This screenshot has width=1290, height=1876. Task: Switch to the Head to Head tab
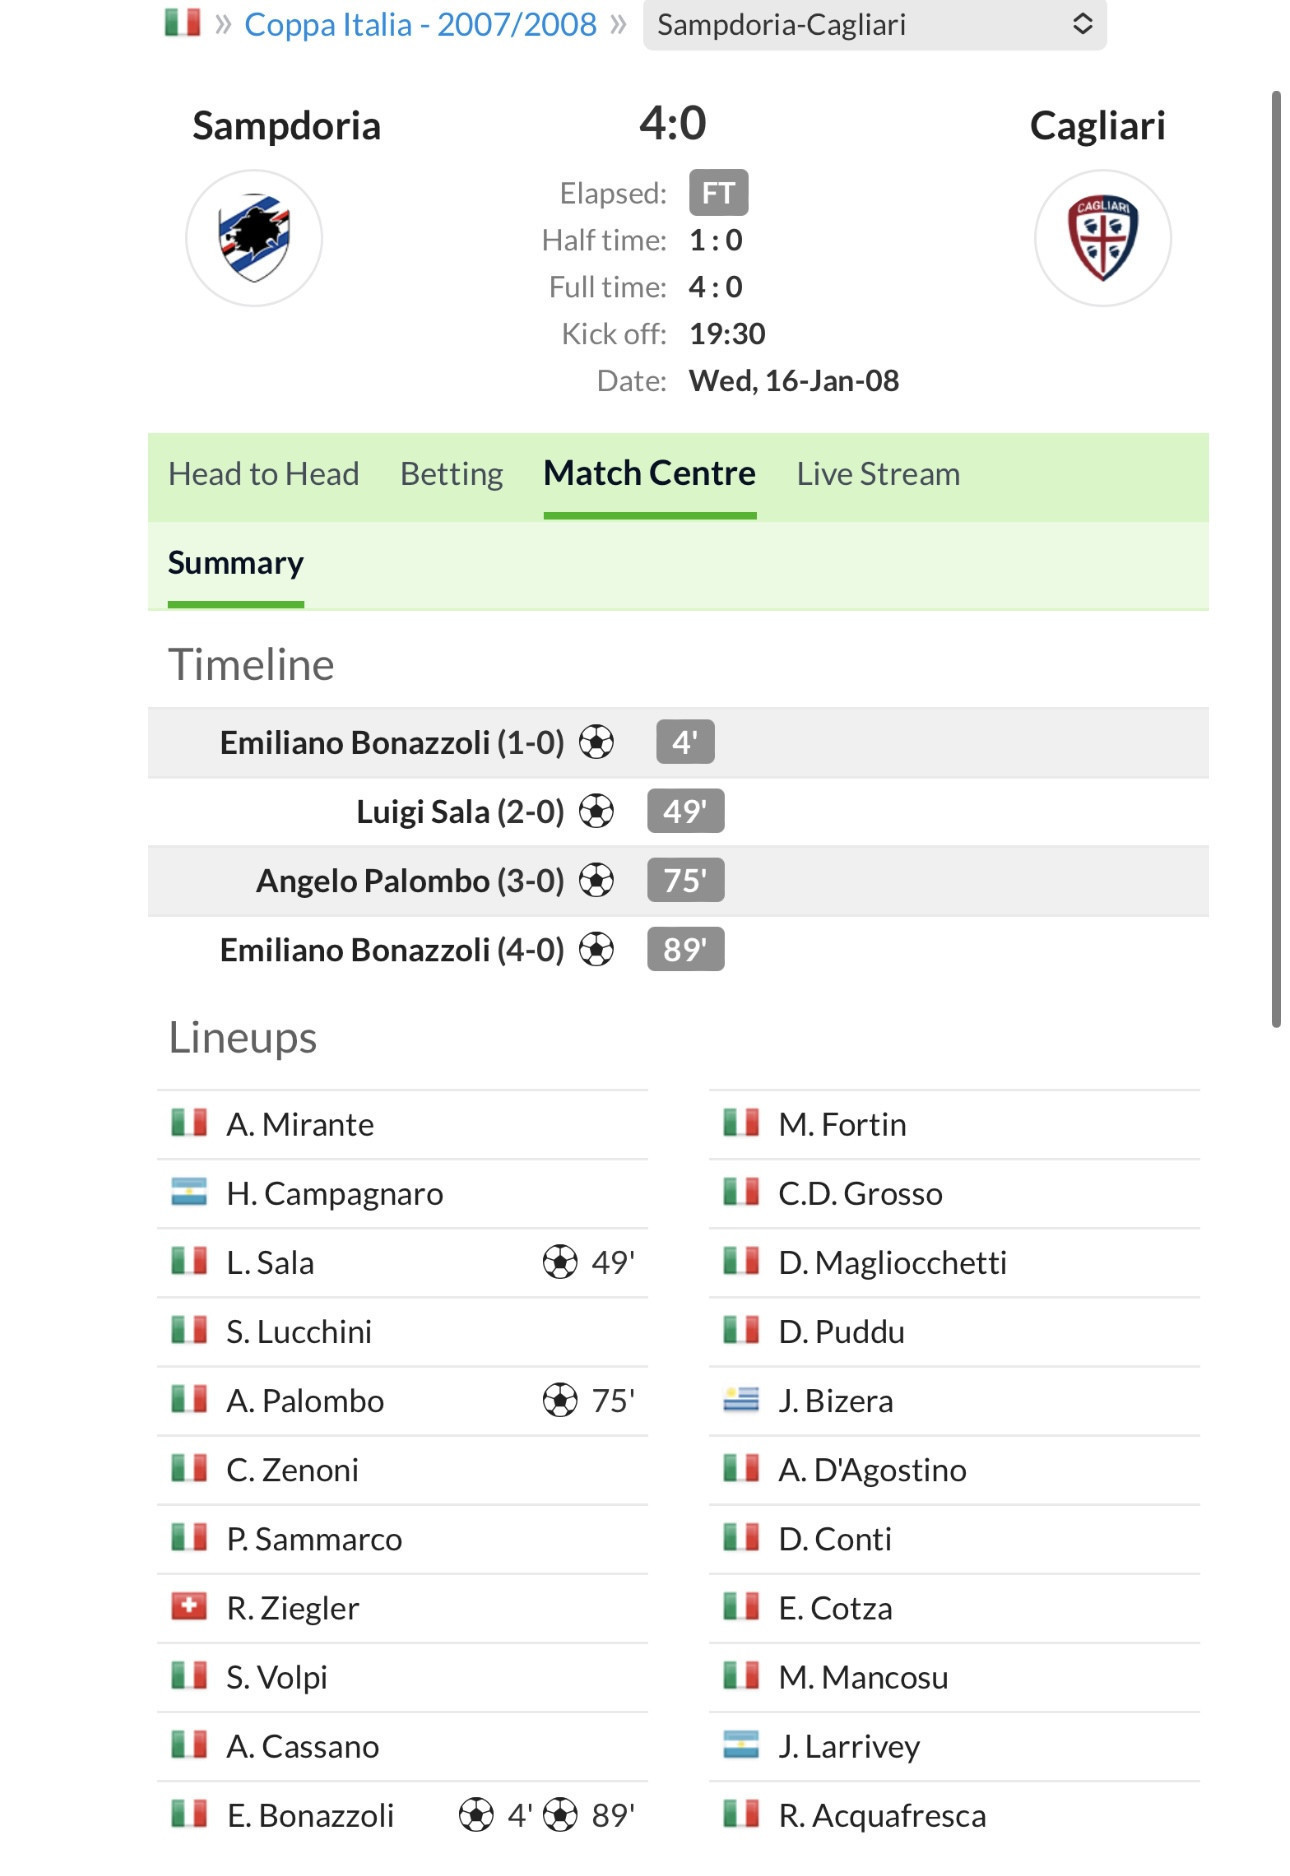pos(263,474)
